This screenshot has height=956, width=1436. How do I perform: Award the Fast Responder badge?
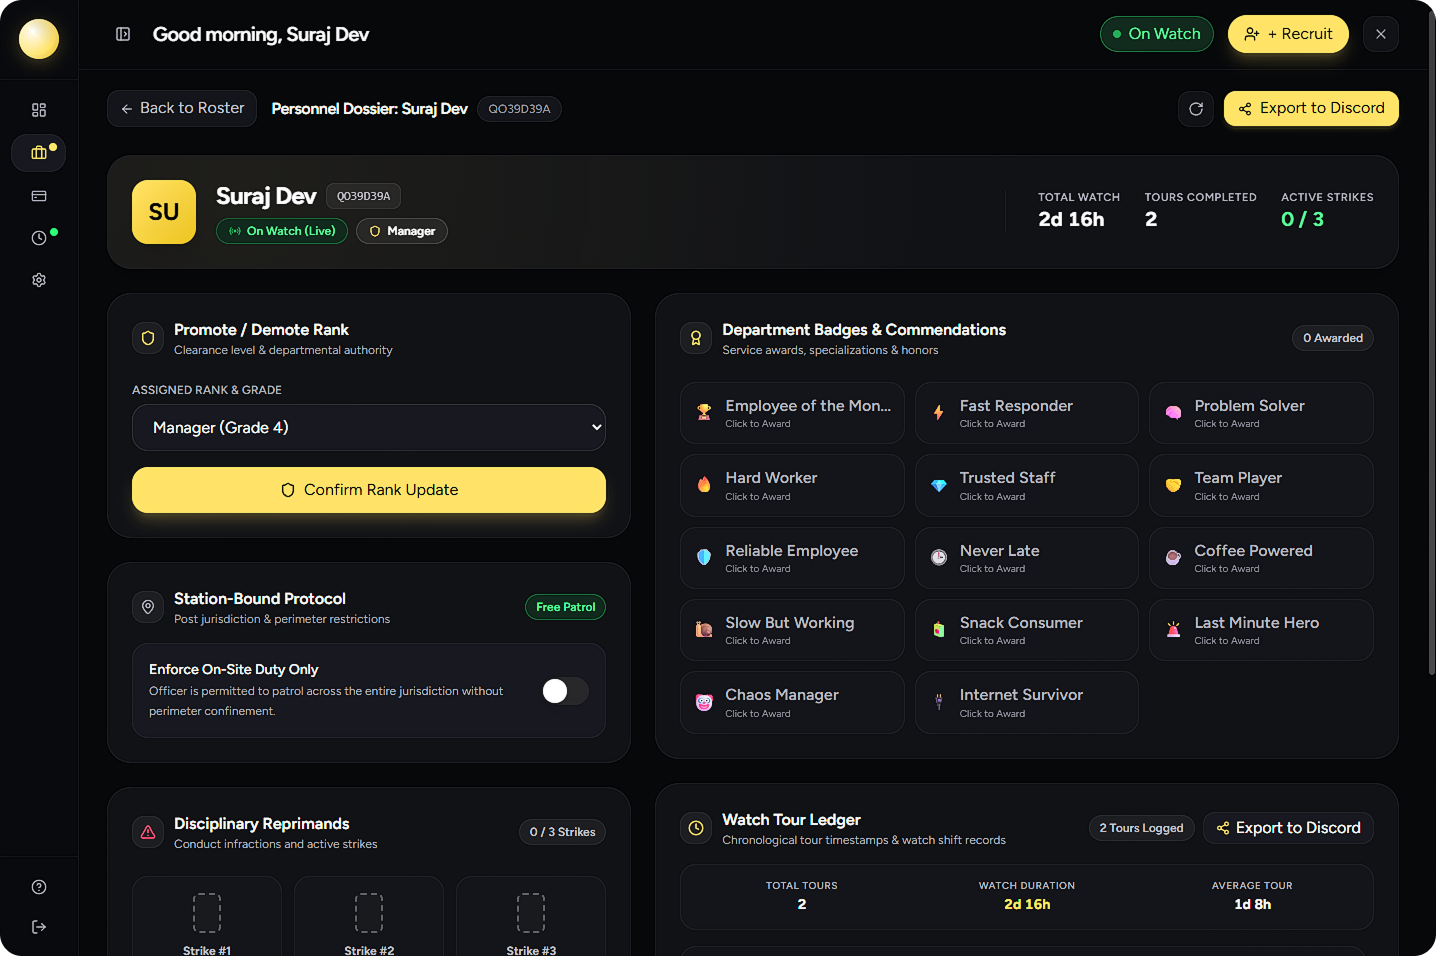(1027, 413)
